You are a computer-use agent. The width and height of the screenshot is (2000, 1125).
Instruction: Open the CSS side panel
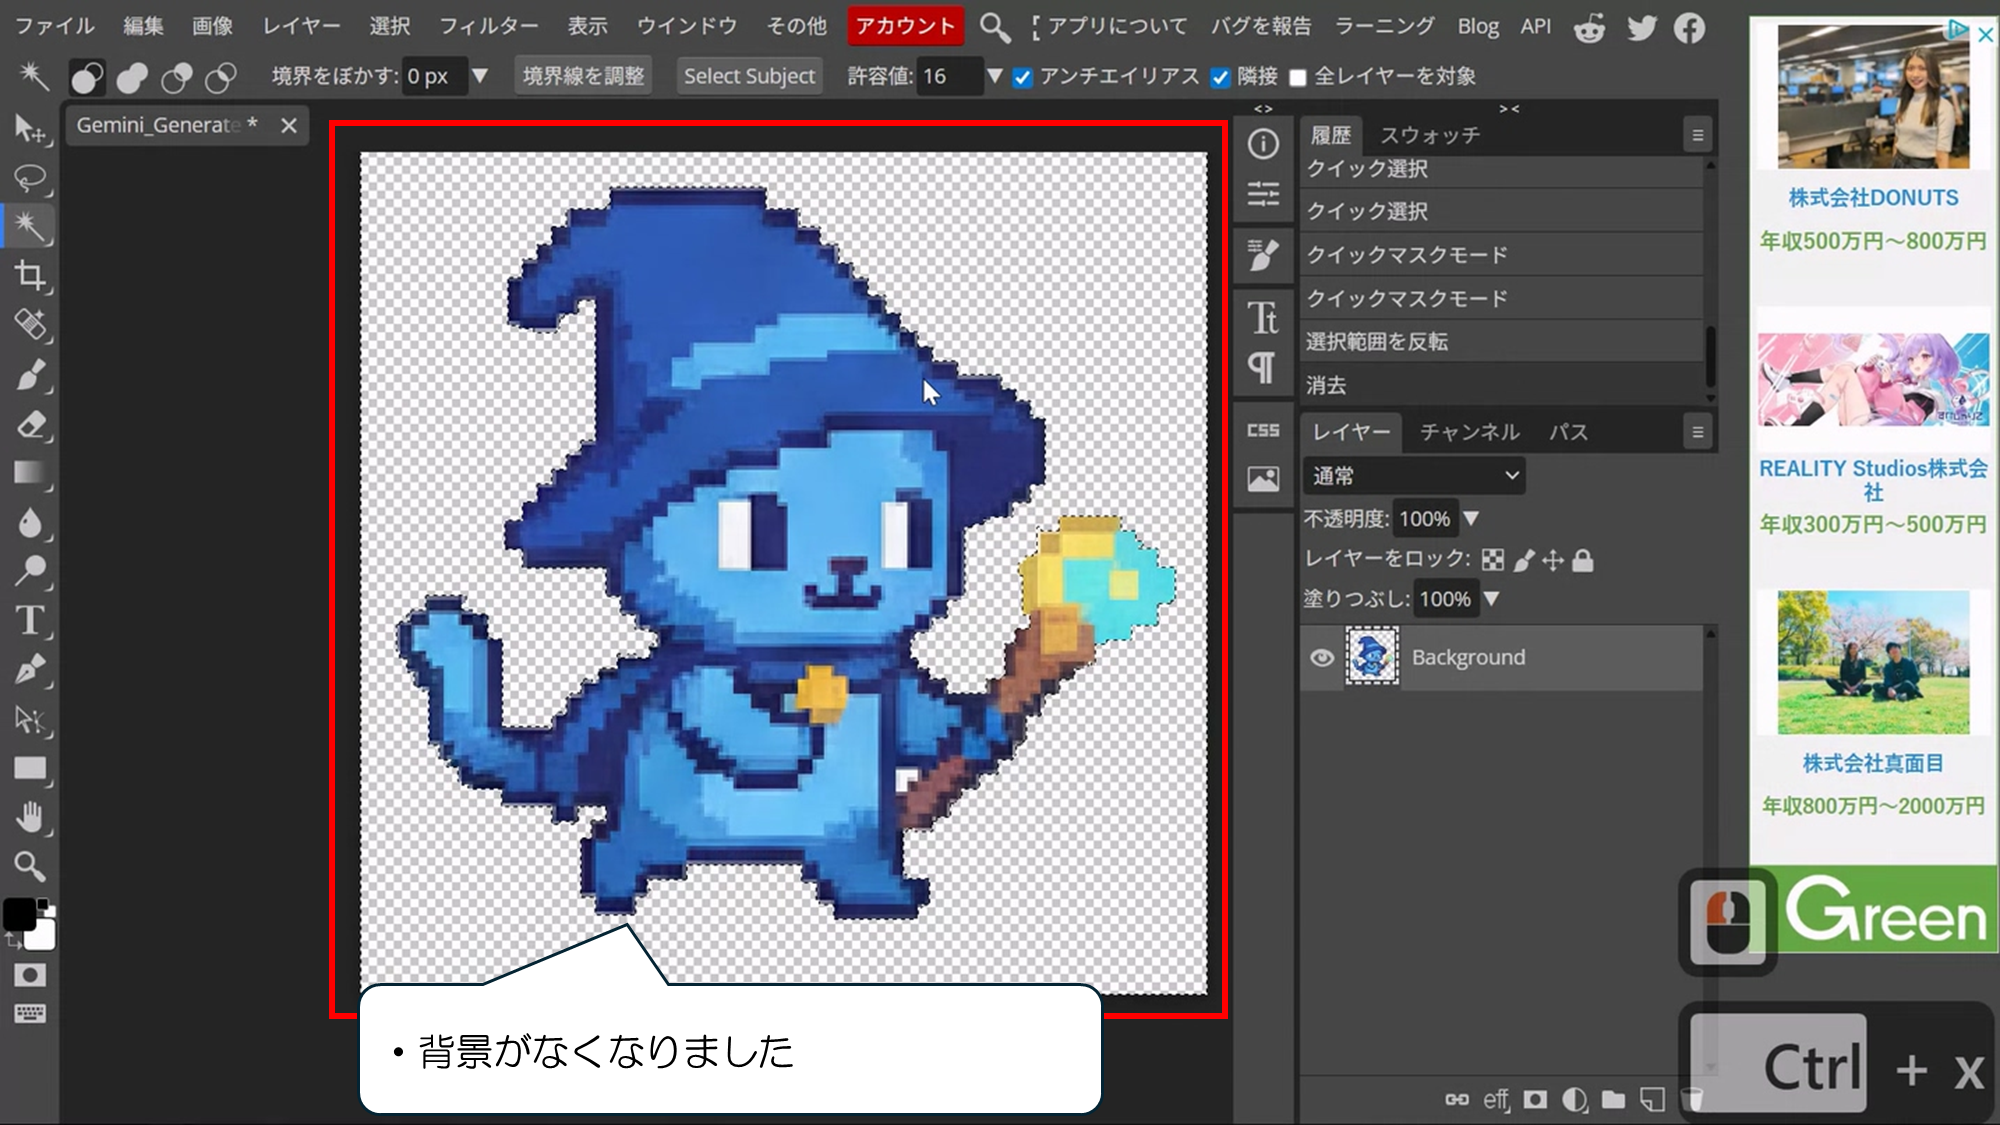(x=1263, y=431)
